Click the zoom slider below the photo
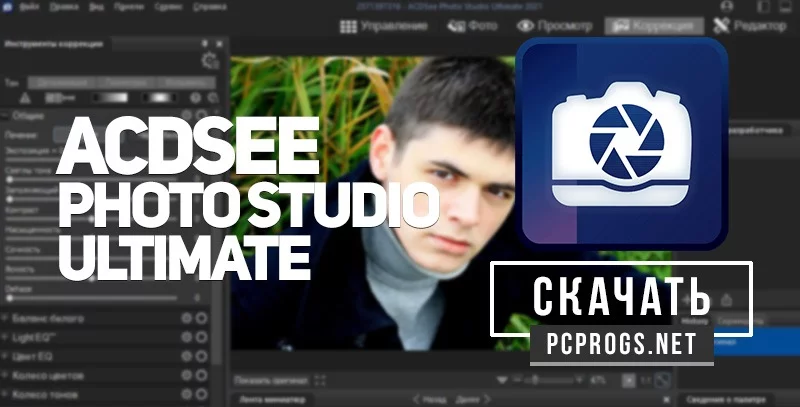This screenshot has width=800, height=407. pyautogui.click(x=550, y=380)
